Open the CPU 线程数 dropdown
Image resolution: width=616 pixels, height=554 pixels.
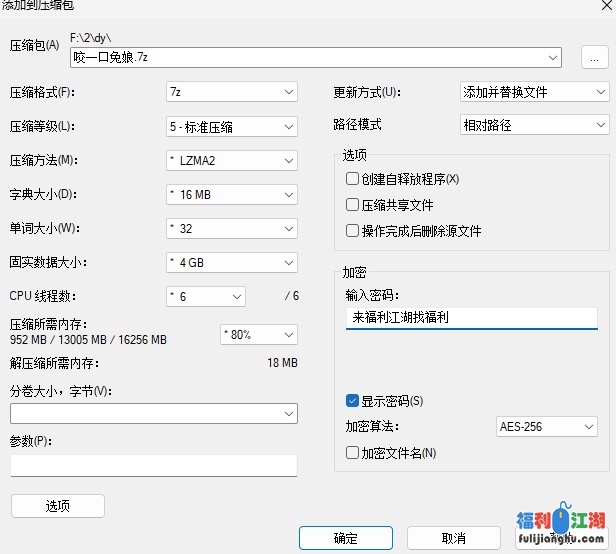point(205,297)
